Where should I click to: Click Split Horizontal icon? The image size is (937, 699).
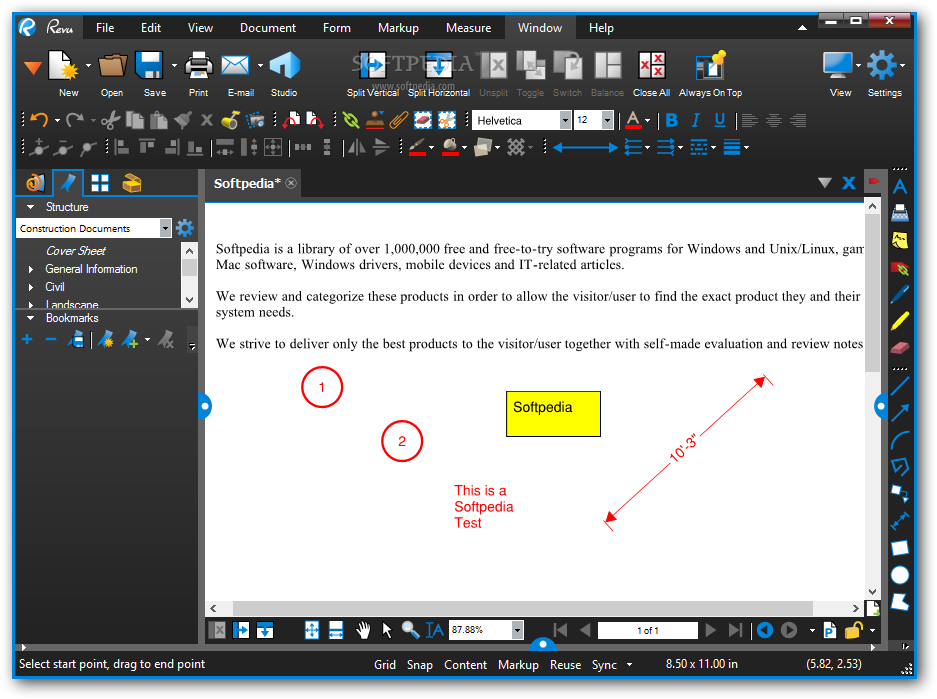point(439,66)
